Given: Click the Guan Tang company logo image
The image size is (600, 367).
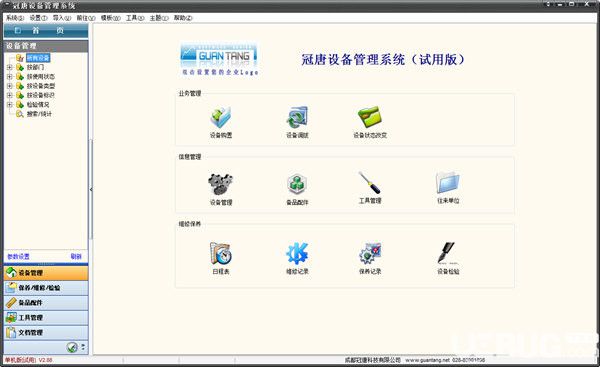Looking at the screenshot, I should click(219, 59).
